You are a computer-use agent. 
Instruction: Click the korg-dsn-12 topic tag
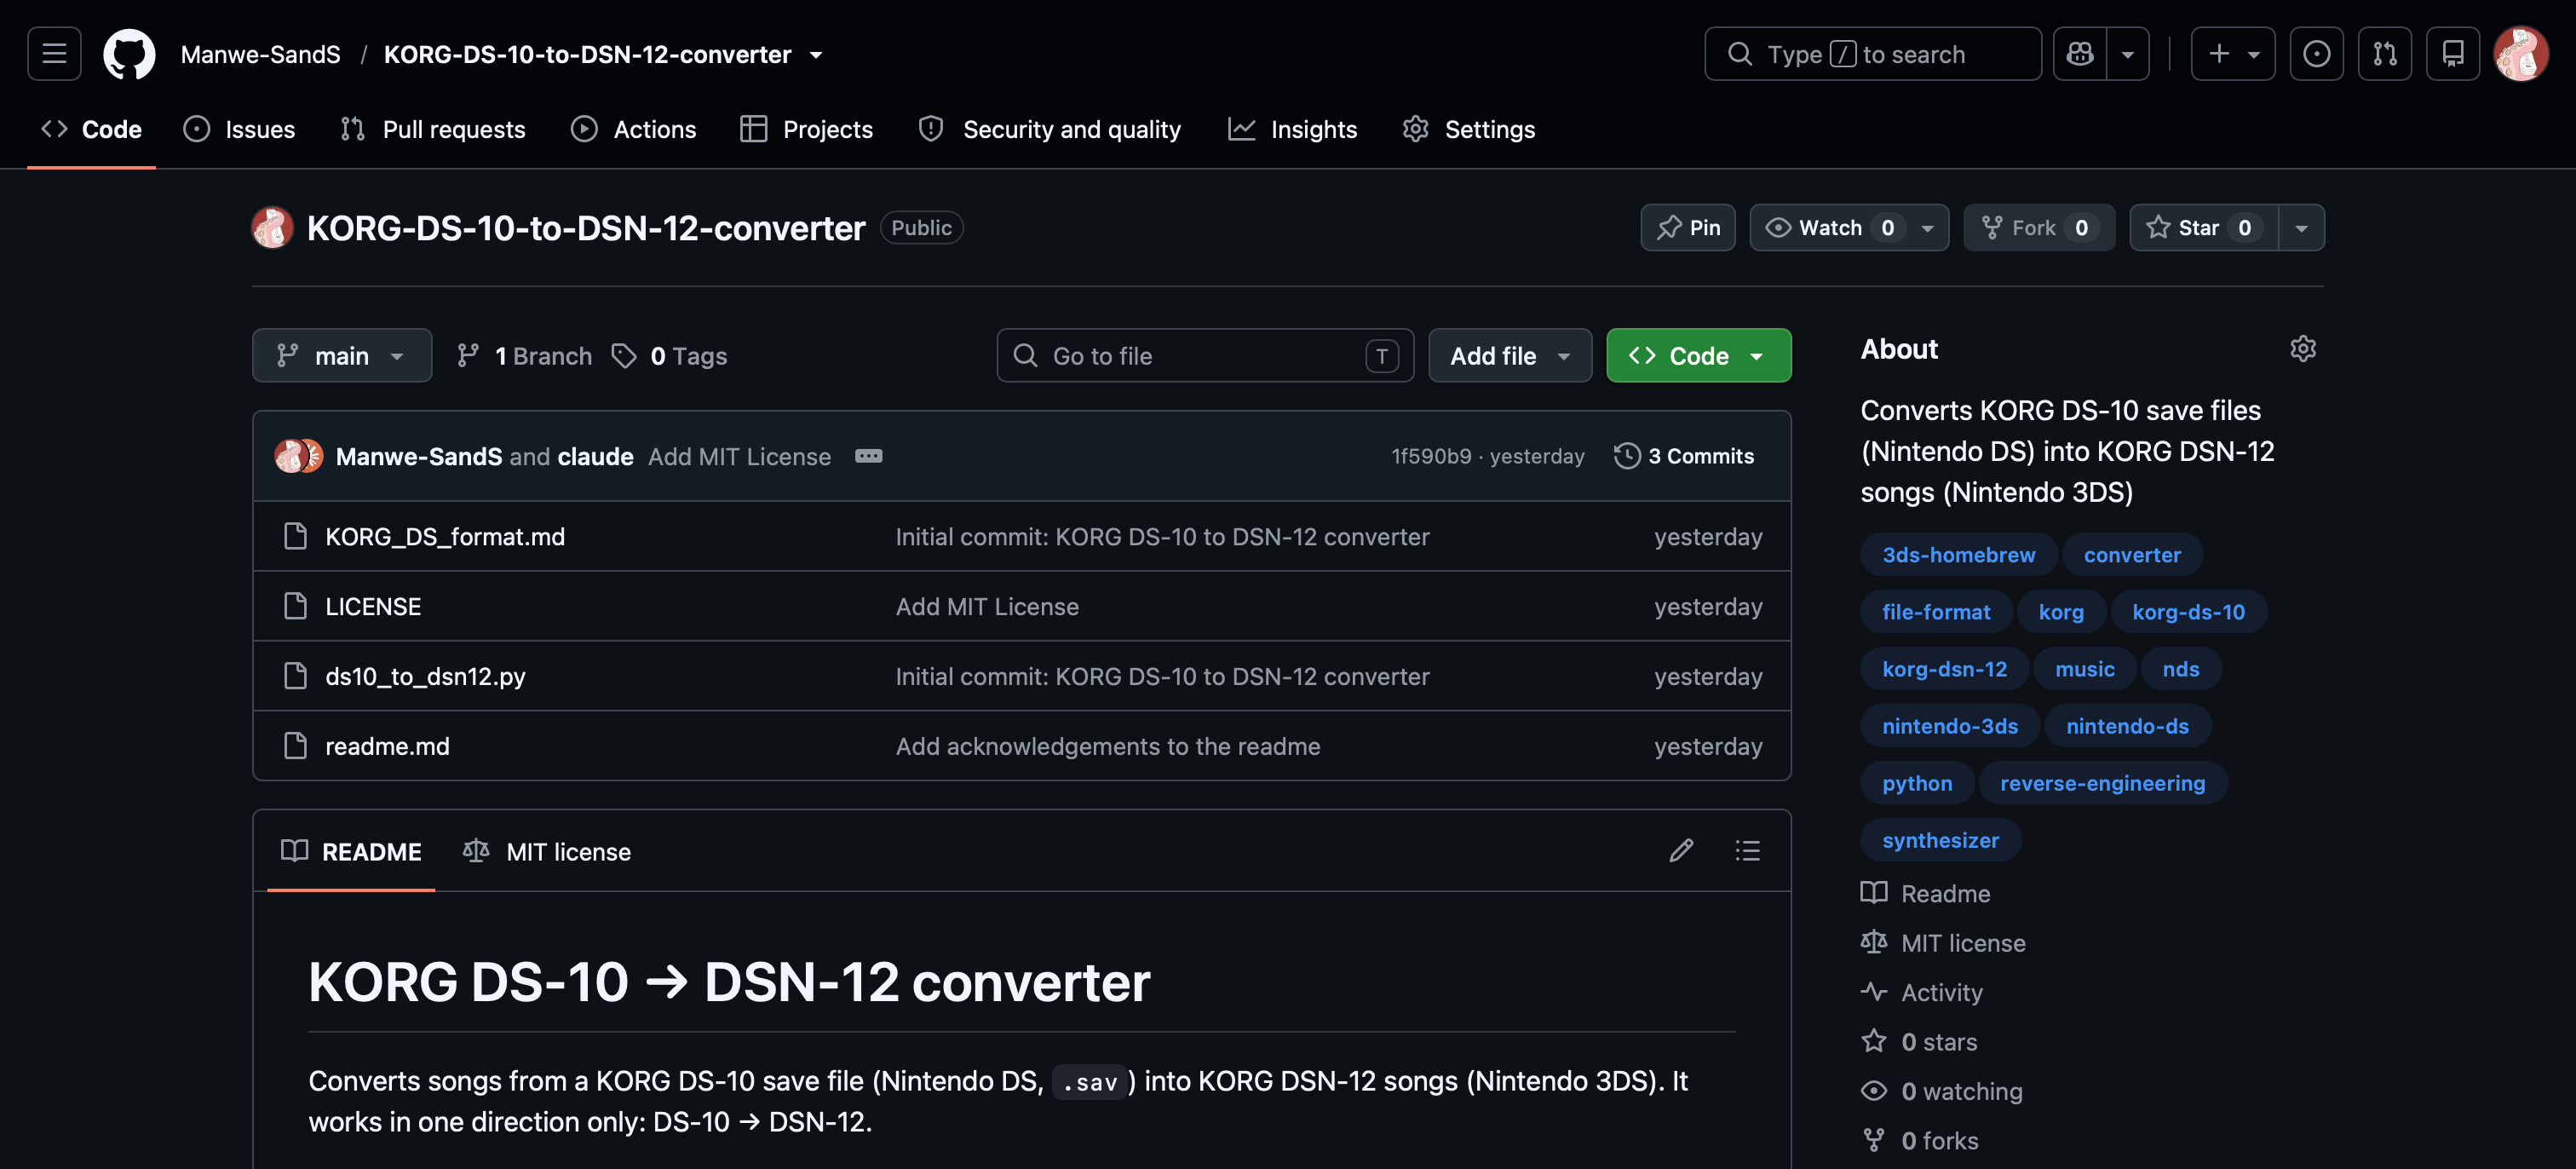tap(1944, 668)
